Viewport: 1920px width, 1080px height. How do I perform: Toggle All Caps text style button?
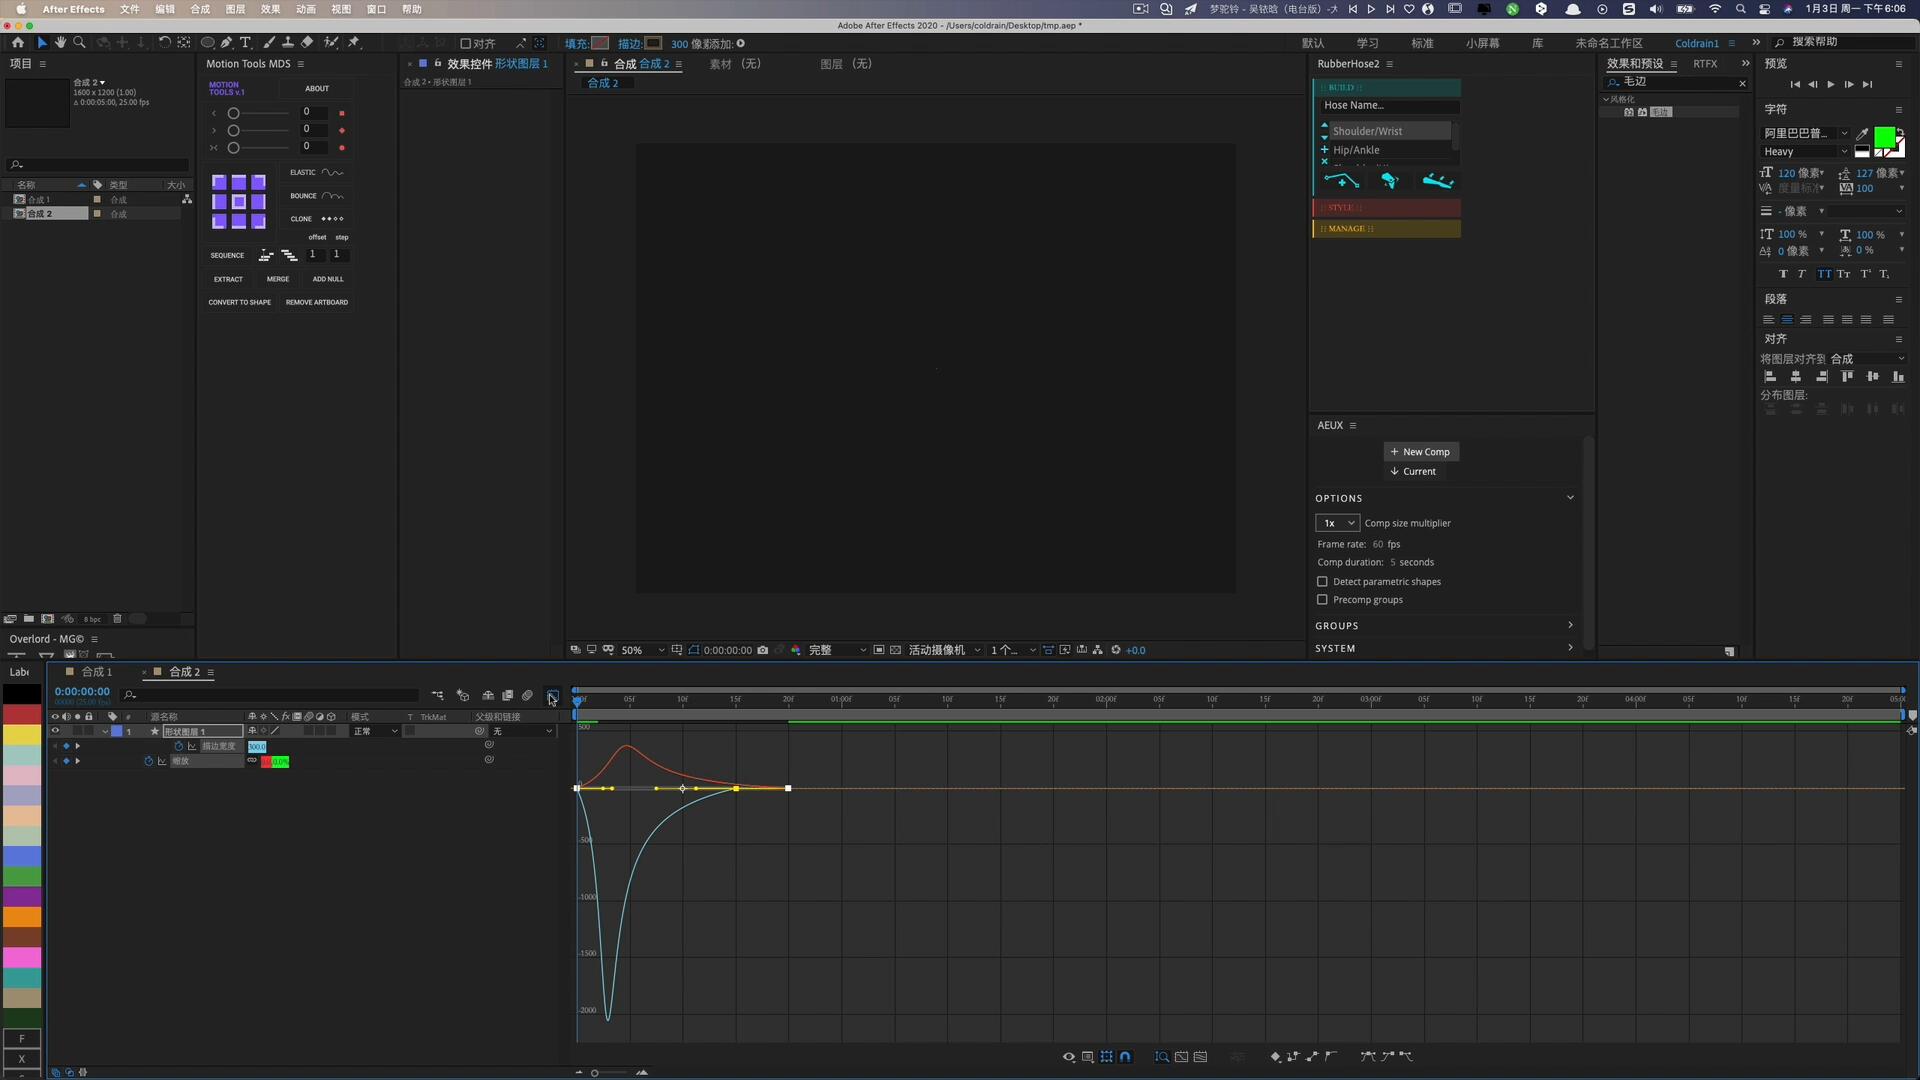pos(1825,274)
